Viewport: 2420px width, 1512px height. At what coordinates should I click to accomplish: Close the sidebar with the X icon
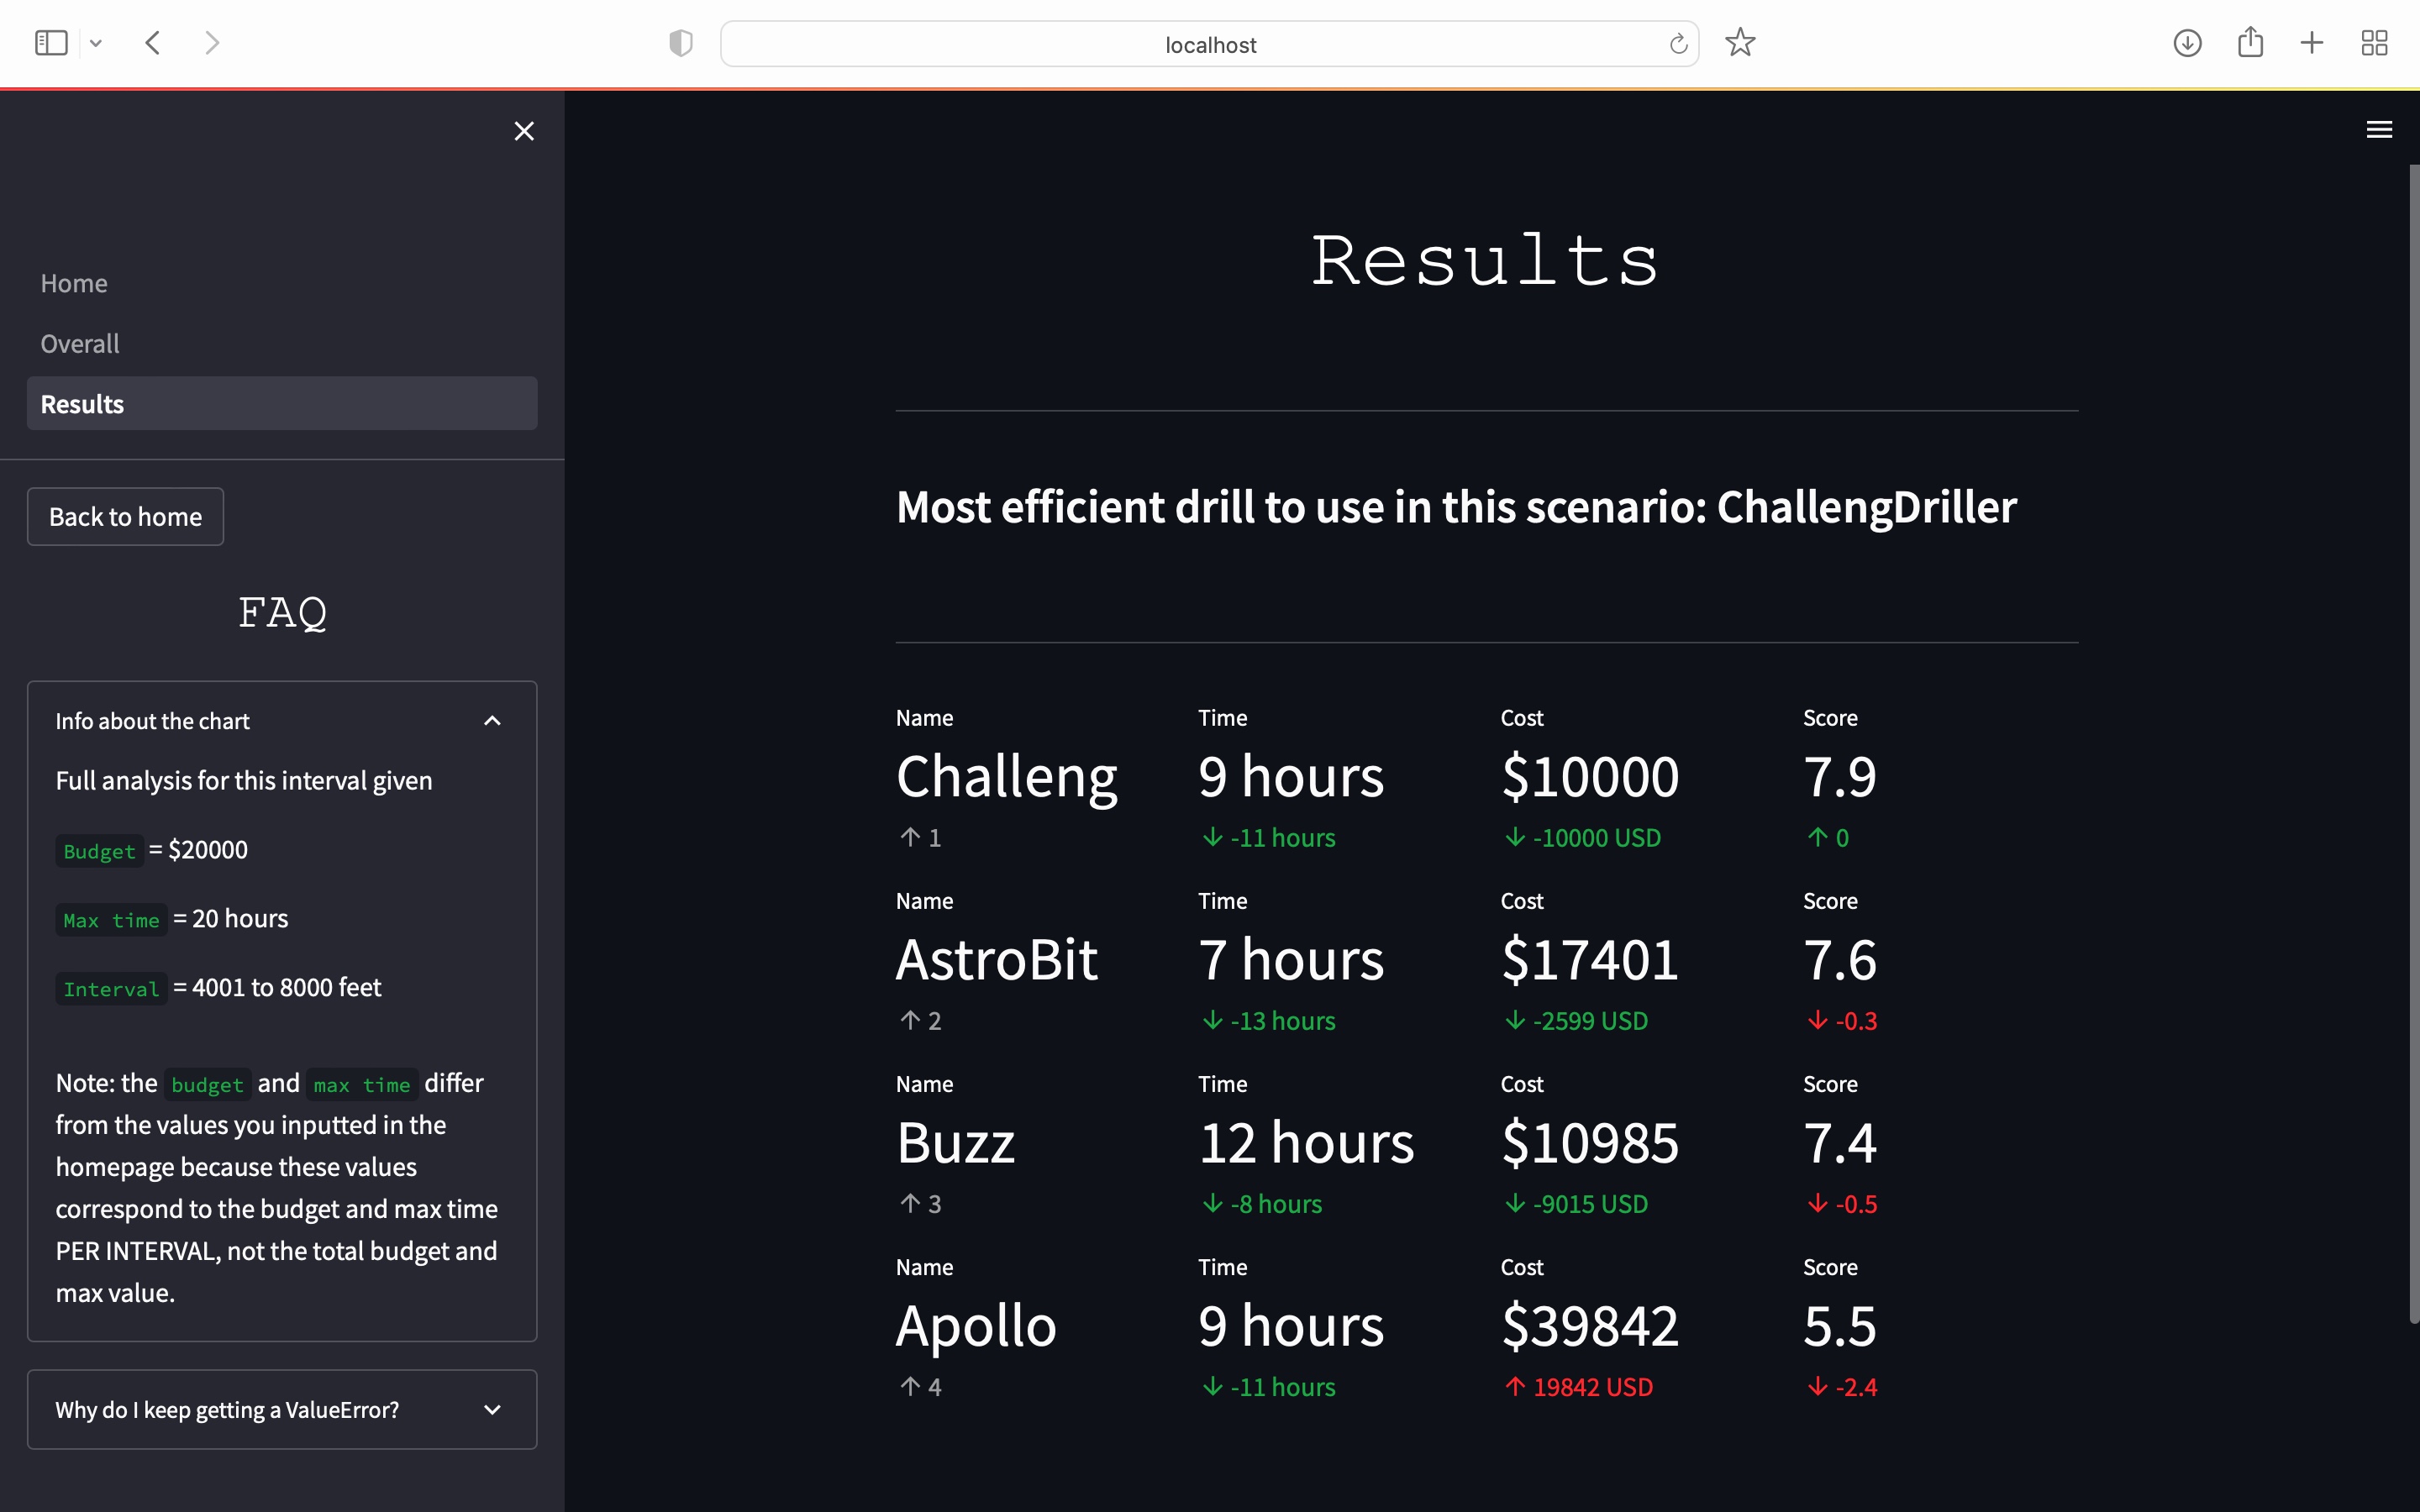(524, 131)
